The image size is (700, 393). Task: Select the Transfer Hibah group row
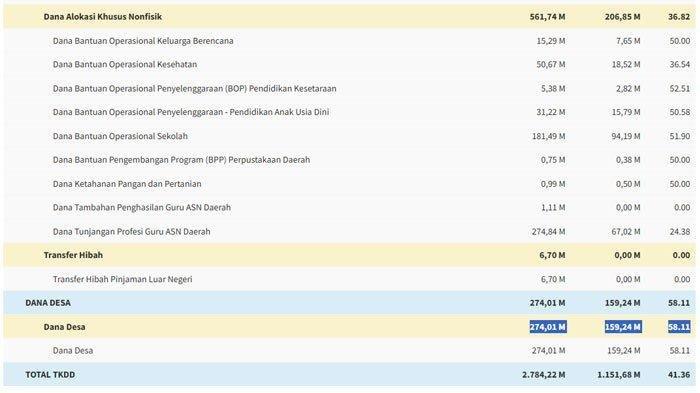pos(350,255)
